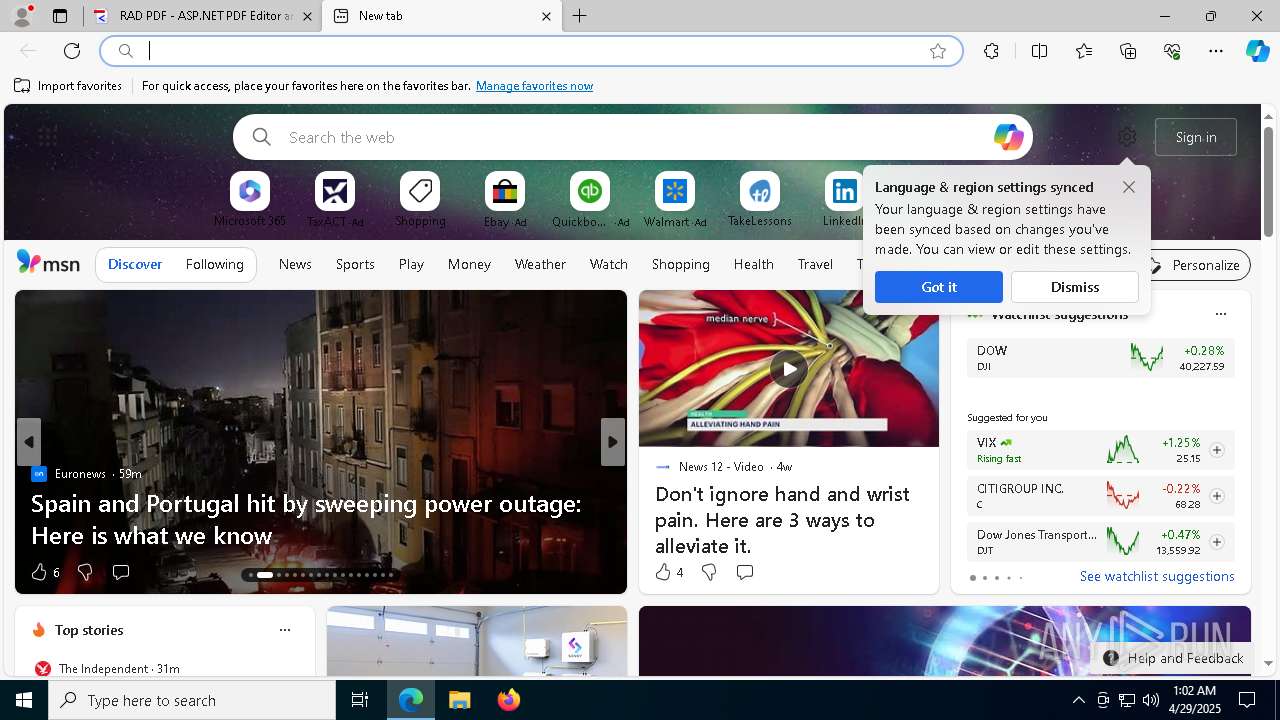The height and width of the screenshot is (720, 1280).
Task: Focus the Search the web field
Action: click(x=633, y=137)
